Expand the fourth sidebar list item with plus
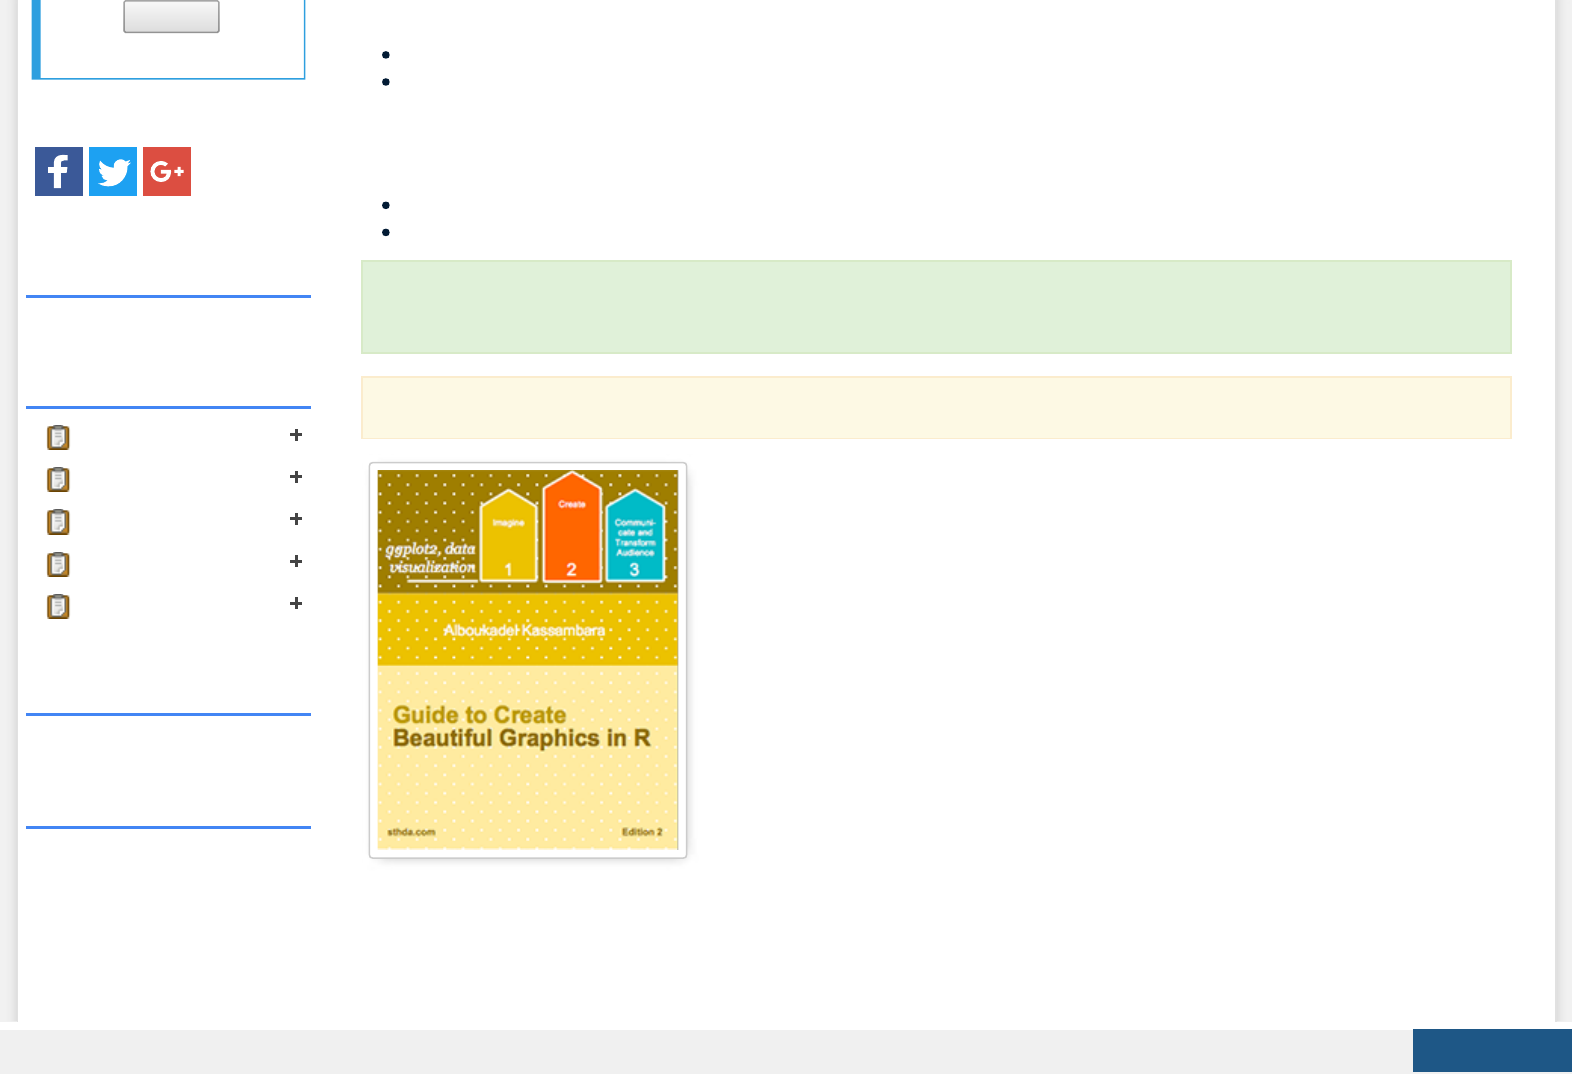This screenshot has height=1074, width=1572. [296, 561]
